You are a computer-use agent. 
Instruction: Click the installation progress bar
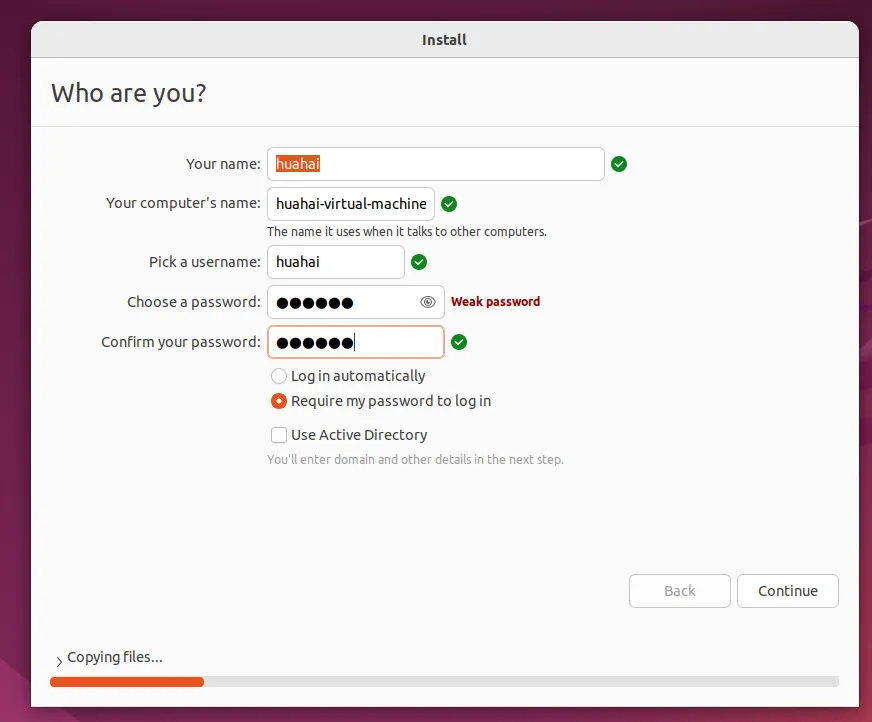coord(444,682)
